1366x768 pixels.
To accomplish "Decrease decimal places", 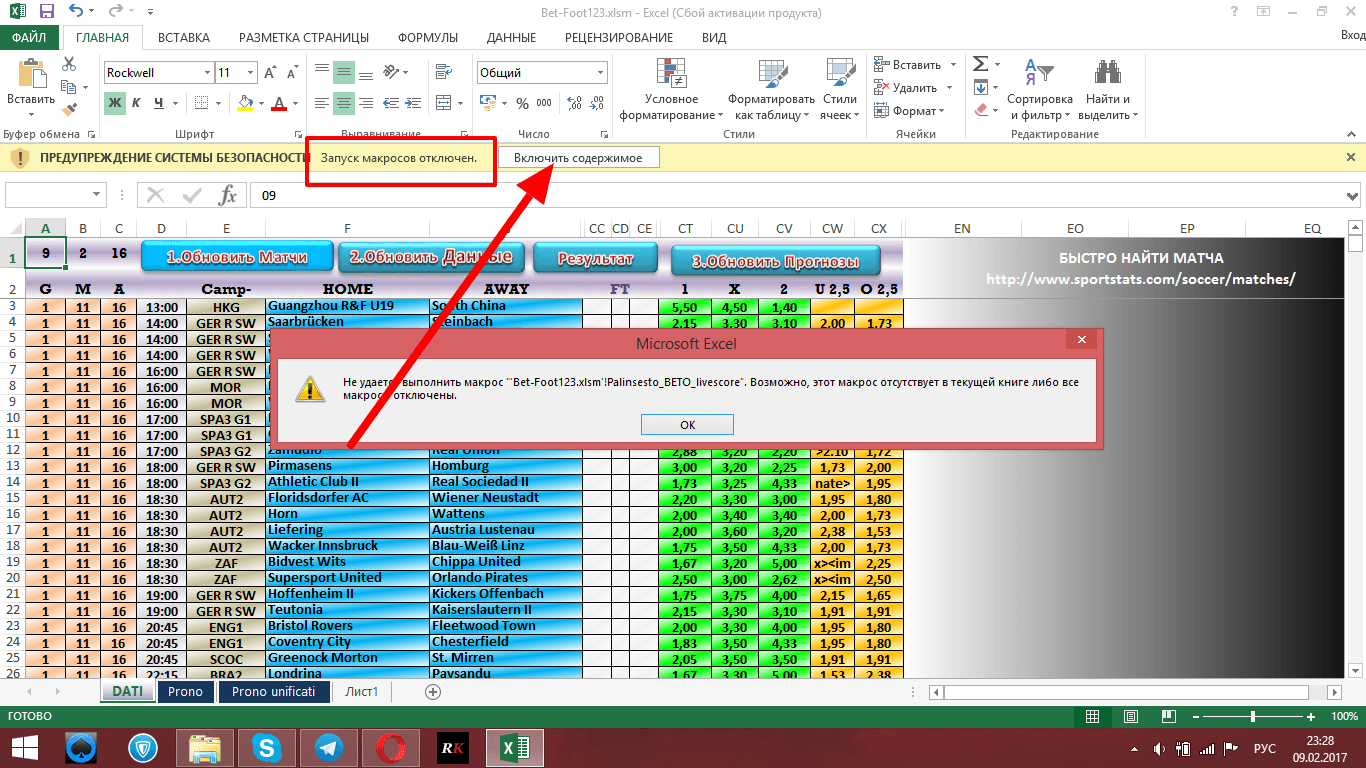I will pos(596,103).
